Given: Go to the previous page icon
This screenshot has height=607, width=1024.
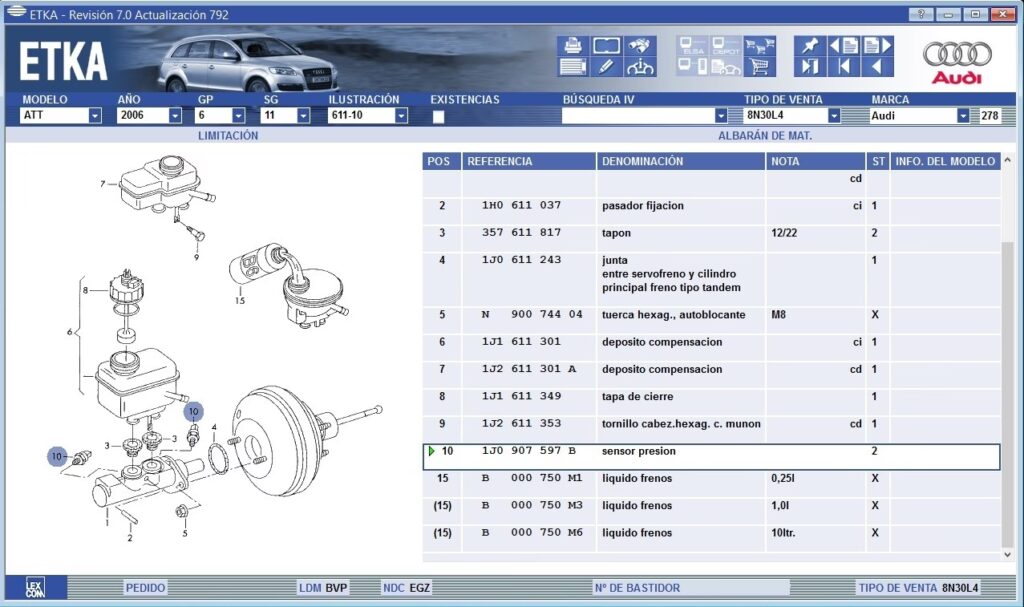Looking at the screenshot, I should pos(844,46).
